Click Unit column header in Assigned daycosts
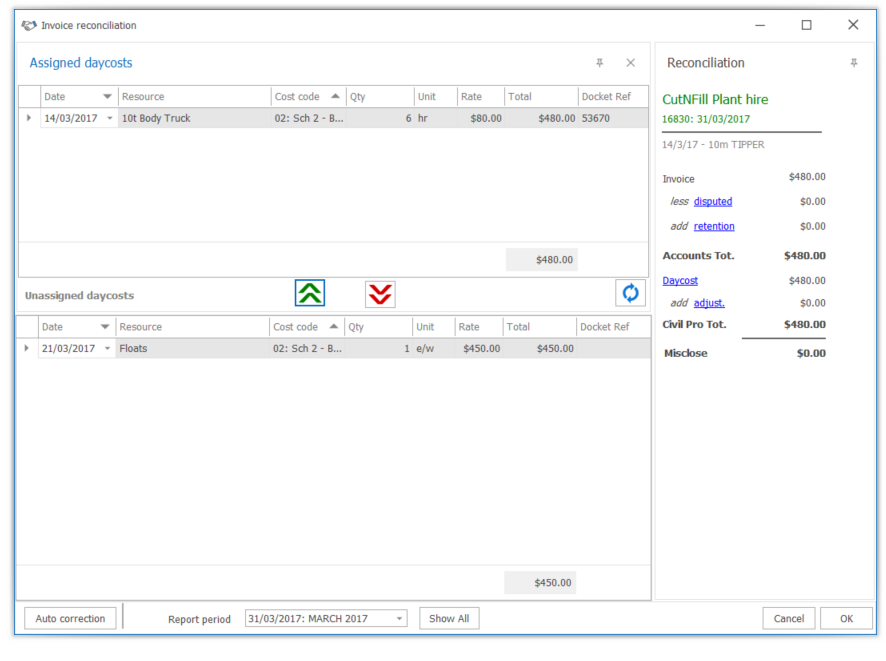 (x=436, y=97)
